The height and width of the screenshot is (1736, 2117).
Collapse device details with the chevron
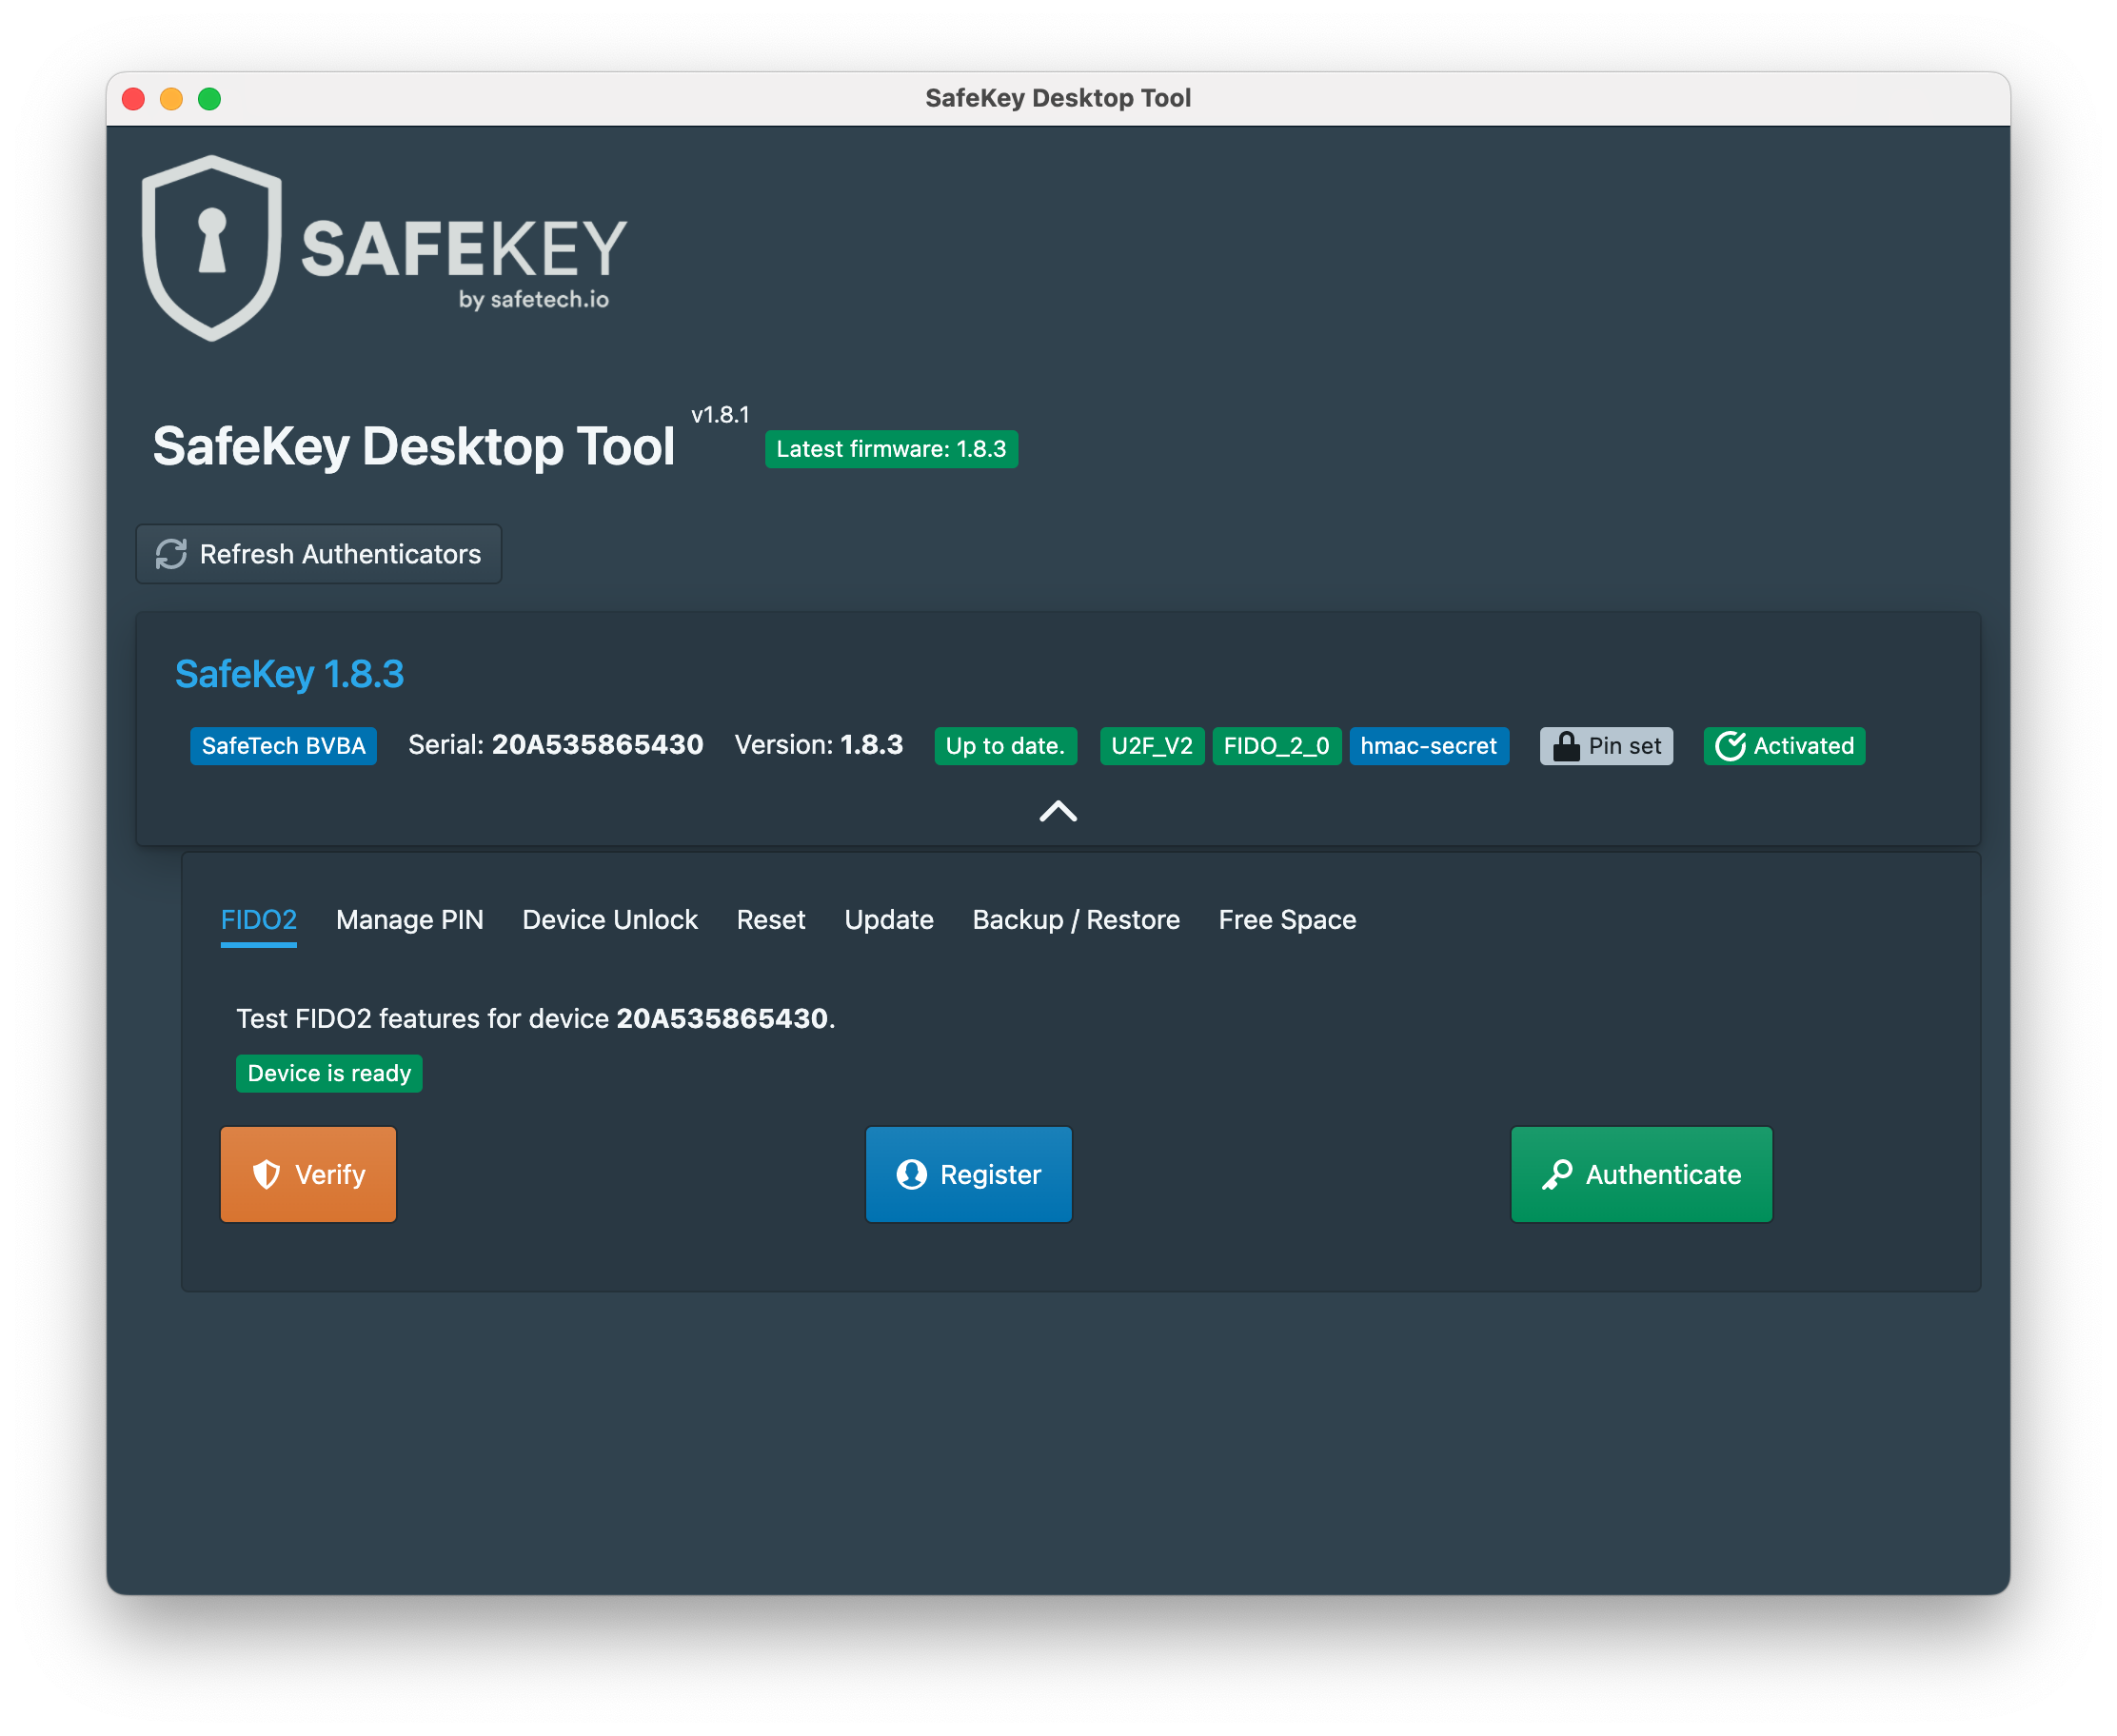(x=1058, y=811)
